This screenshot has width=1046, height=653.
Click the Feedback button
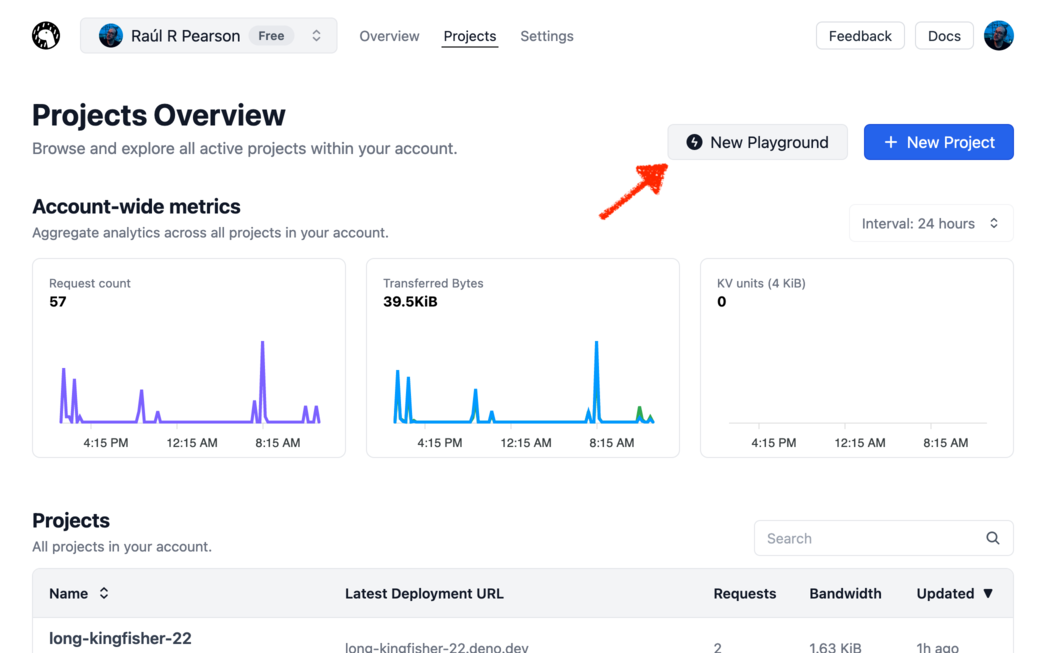[x=859, y=36]
